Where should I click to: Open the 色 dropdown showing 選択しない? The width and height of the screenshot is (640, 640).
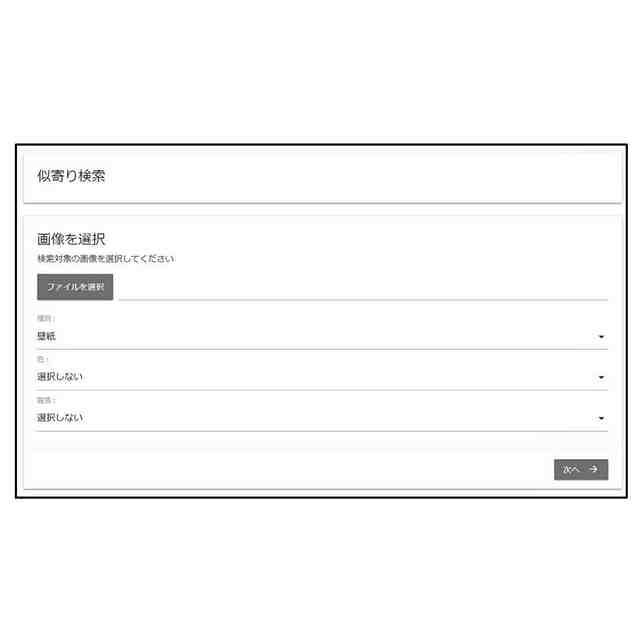[320, 378]
